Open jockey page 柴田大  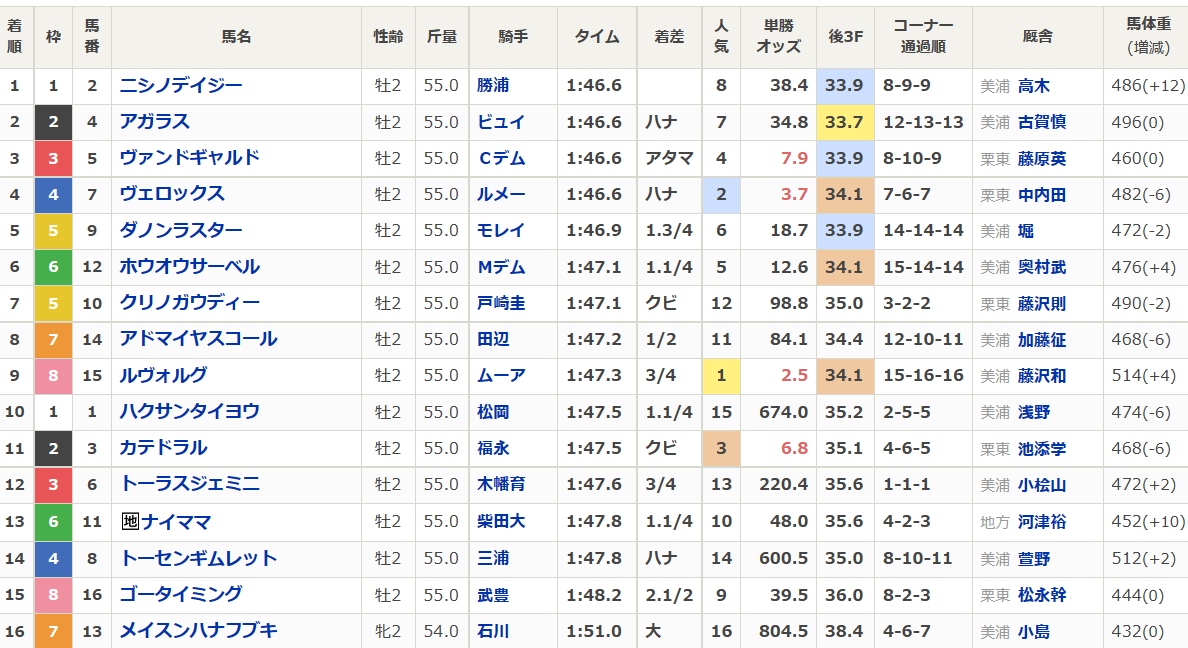[501, 521]
